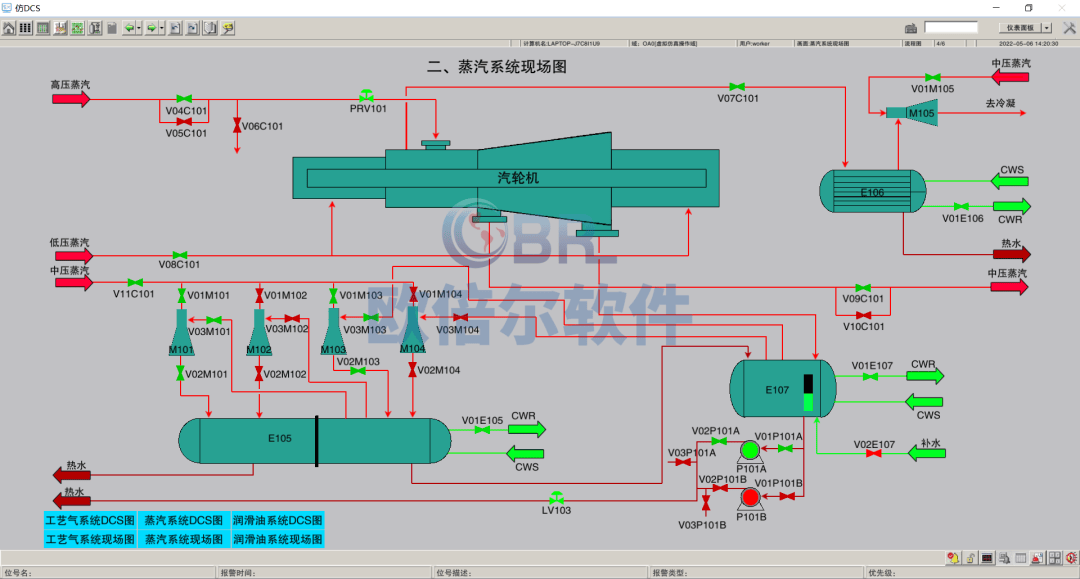Click ejector M104
This screenshot has width=1080, height=579.
413,330
